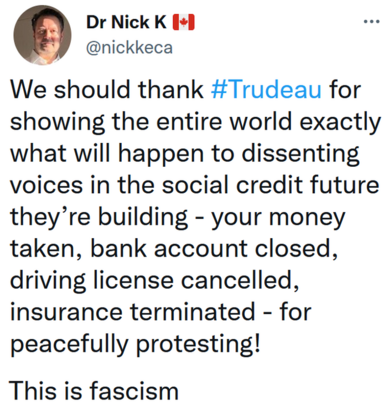
Task: Click the phrase "they're building"
Action: click(99, 217)
